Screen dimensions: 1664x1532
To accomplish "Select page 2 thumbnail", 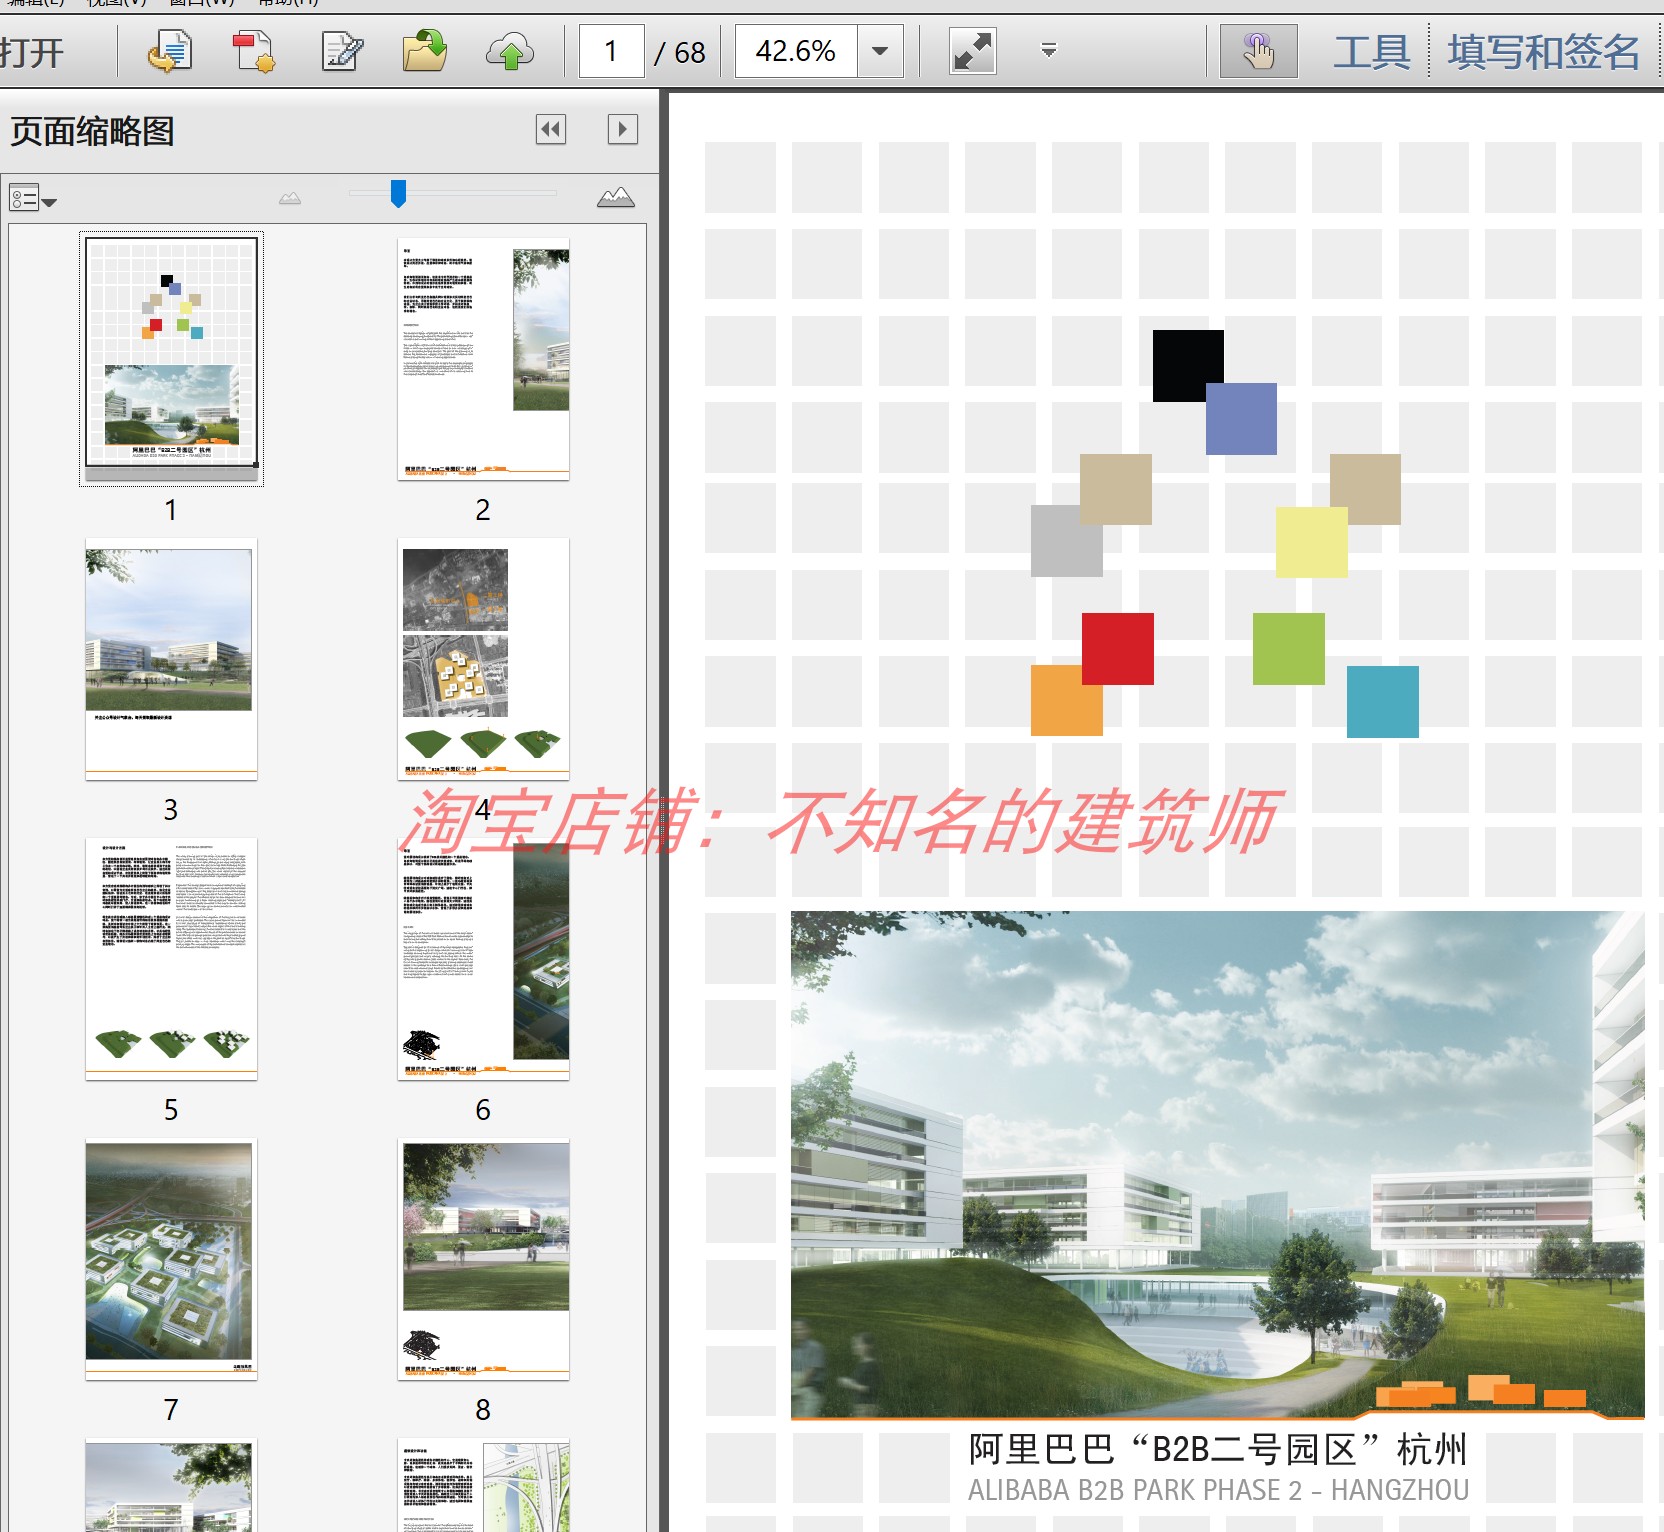I will click(x=484, y=359).
